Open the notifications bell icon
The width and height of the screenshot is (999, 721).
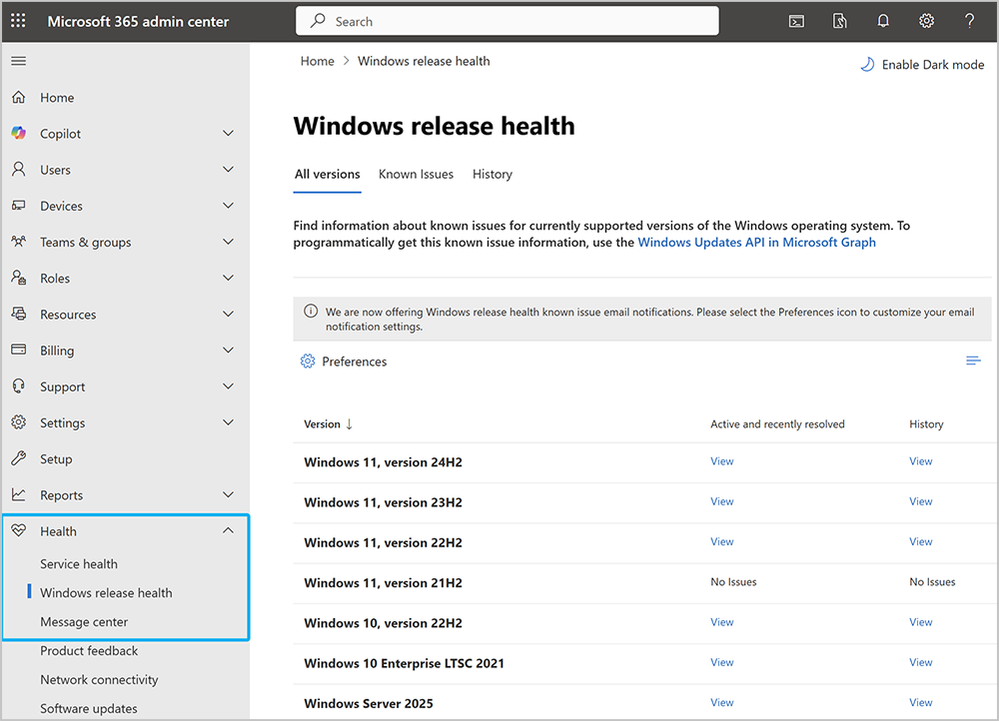pos(883,21)
